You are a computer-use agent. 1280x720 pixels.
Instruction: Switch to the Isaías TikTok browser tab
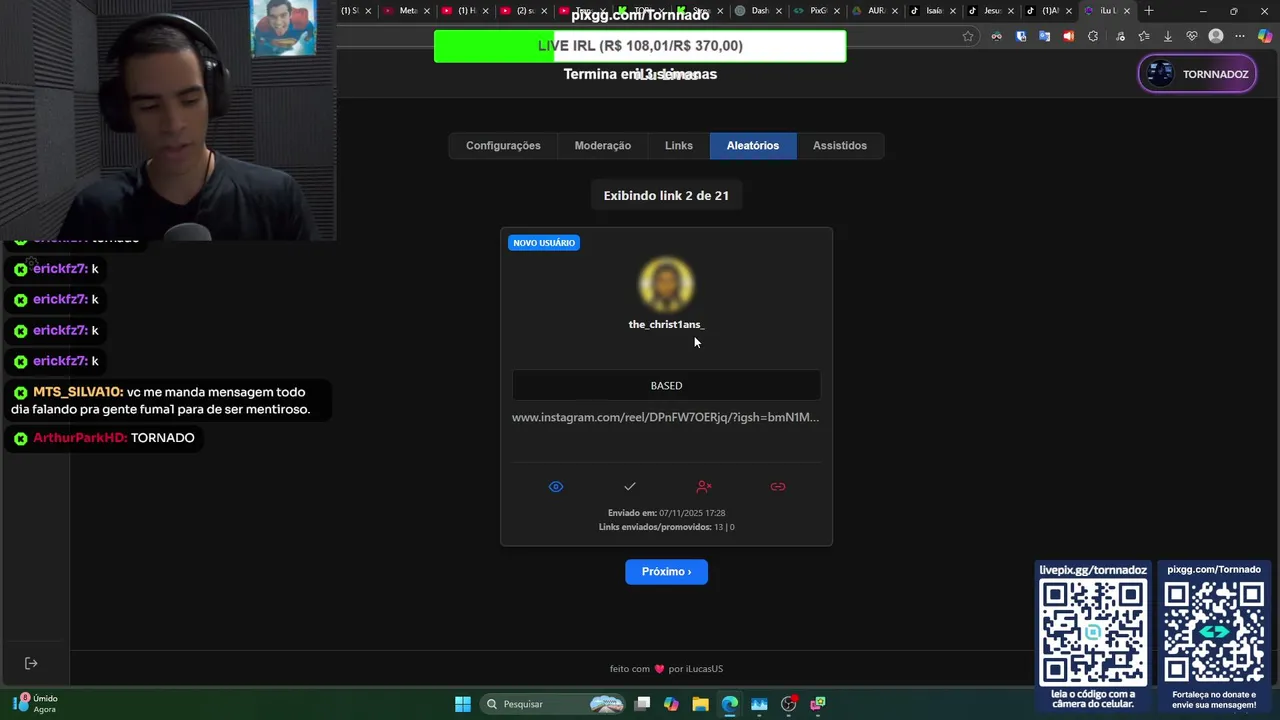(933, 11)
